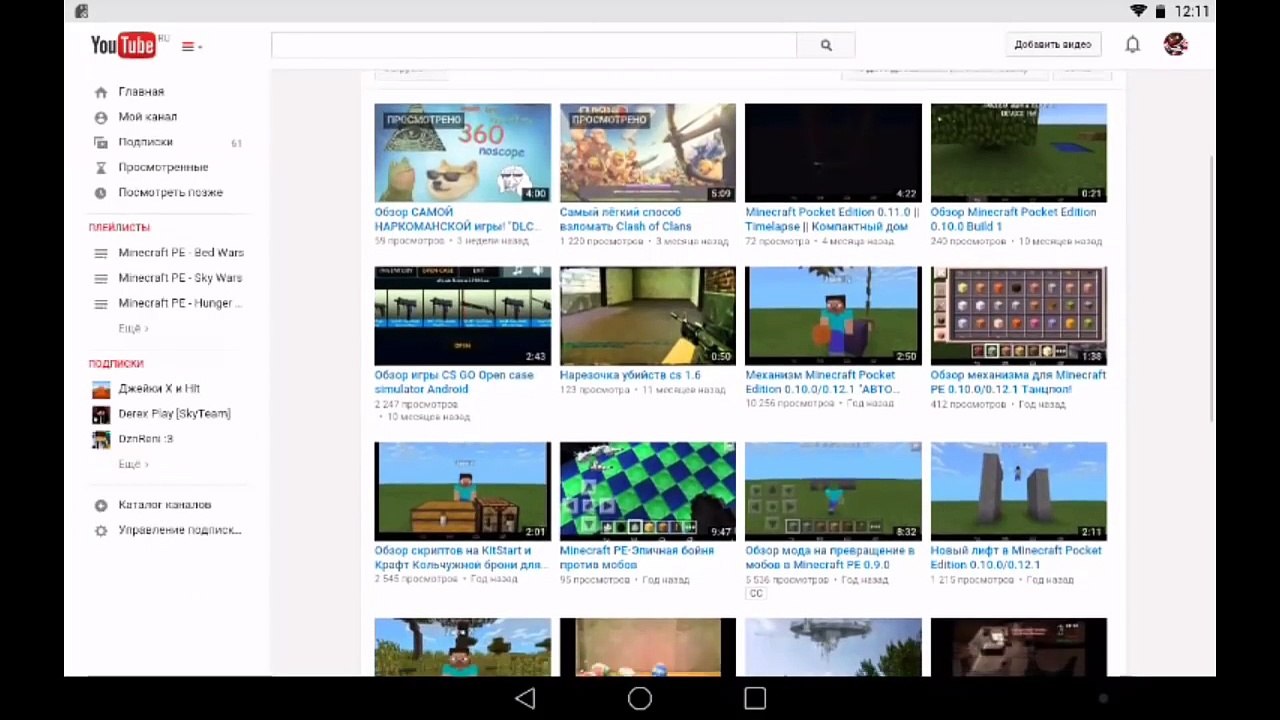
Task: Tap the Android back button
Action: 525,698
